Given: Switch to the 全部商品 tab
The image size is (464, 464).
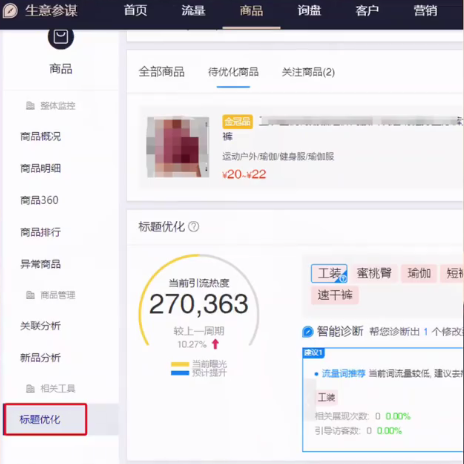Looking at the screenshot, I should click(162, 72).
